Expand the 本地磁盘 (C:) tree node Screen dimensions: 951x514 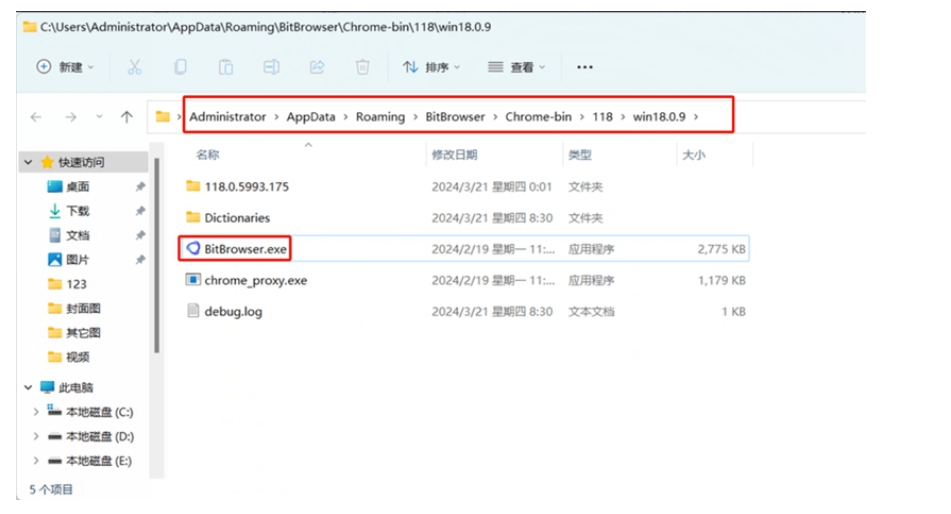click(x=36, y=412)
